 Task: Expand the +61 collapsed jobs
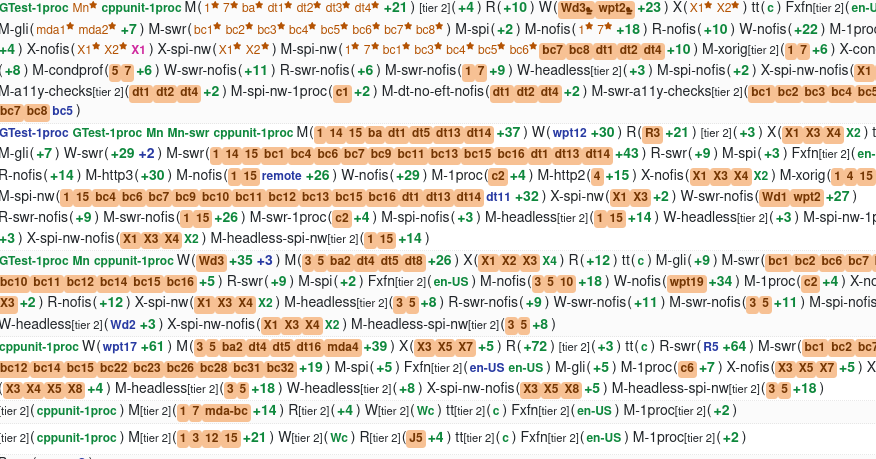click(153, 347)
